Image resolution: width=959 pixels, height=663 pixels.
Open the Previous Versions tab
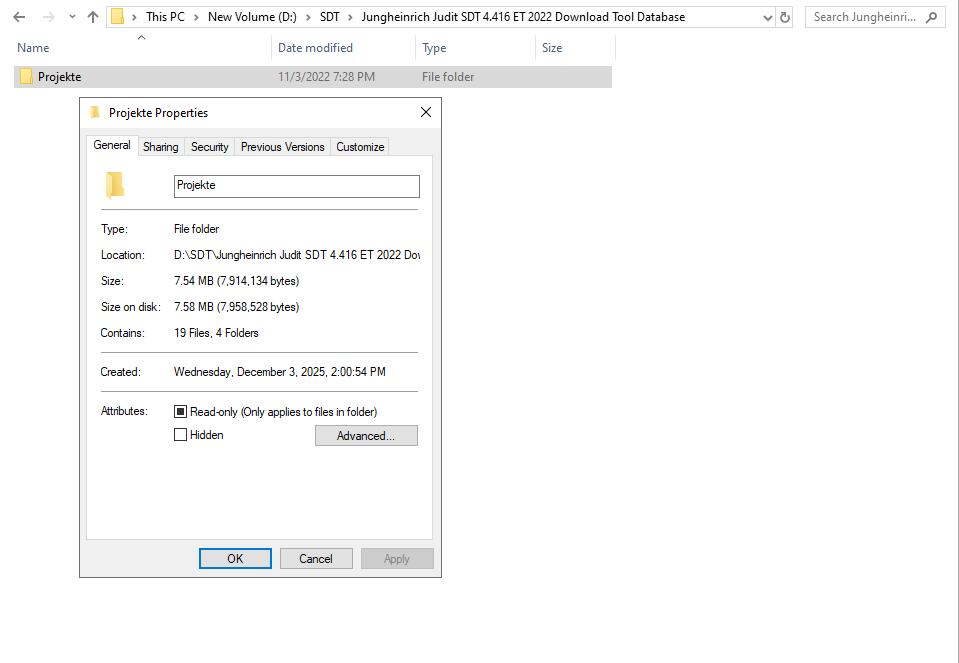[283, 147]
